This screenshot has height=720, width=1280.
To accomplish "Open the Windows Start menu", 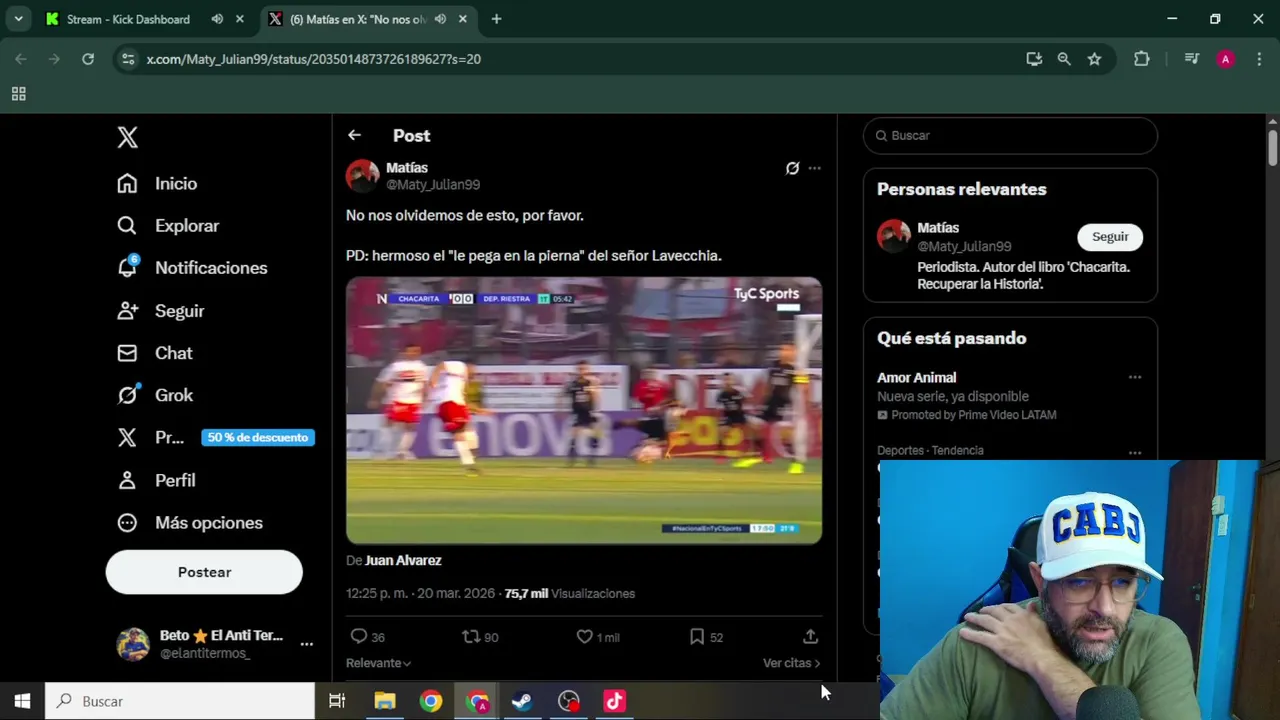I will tap(22, 701).
